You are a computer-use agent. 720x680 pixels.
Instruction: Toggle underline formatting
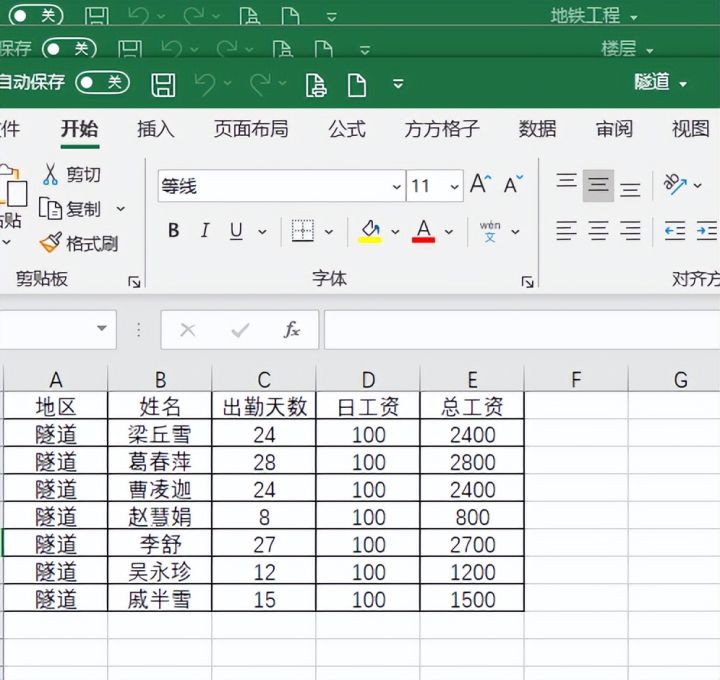point(236,231)
